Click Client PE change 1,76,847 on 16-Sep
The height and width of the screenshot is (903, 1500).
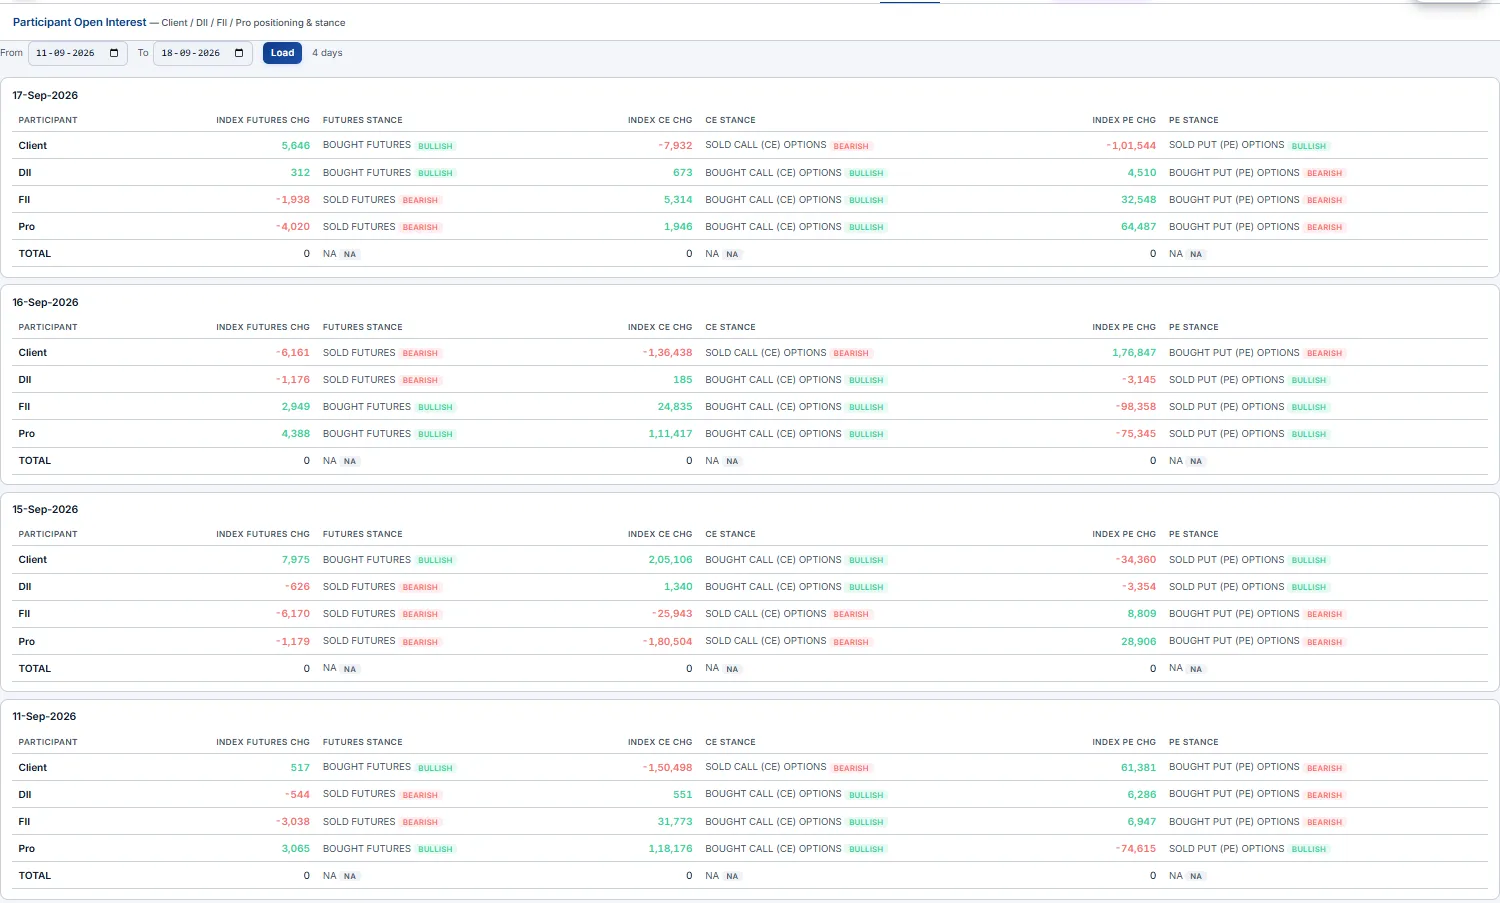tap(1134, 353)
